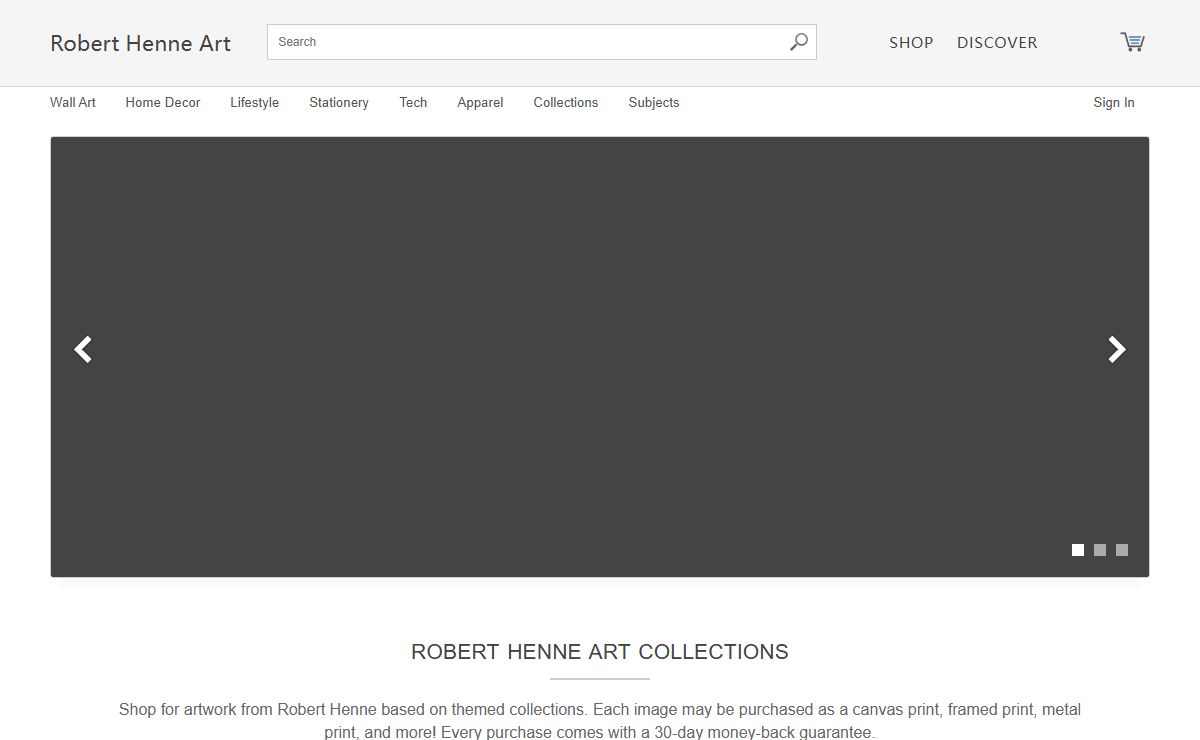
Task: Select the third carousel slide indicator
Action: click(x=1122, y=550)
